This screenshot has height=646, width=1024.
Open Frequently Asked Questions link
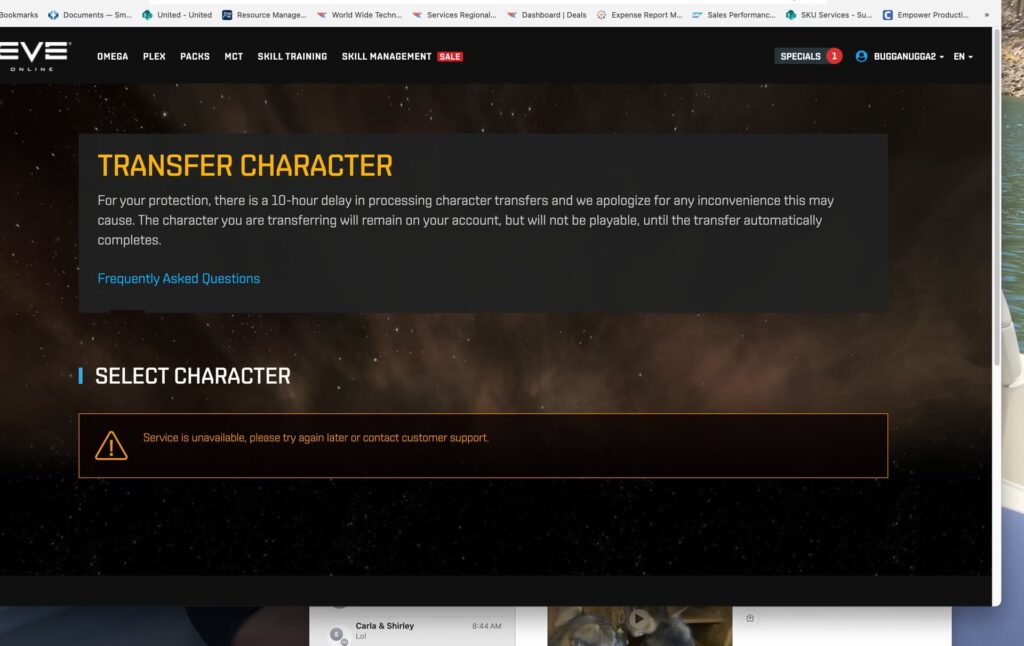point(178,279)
